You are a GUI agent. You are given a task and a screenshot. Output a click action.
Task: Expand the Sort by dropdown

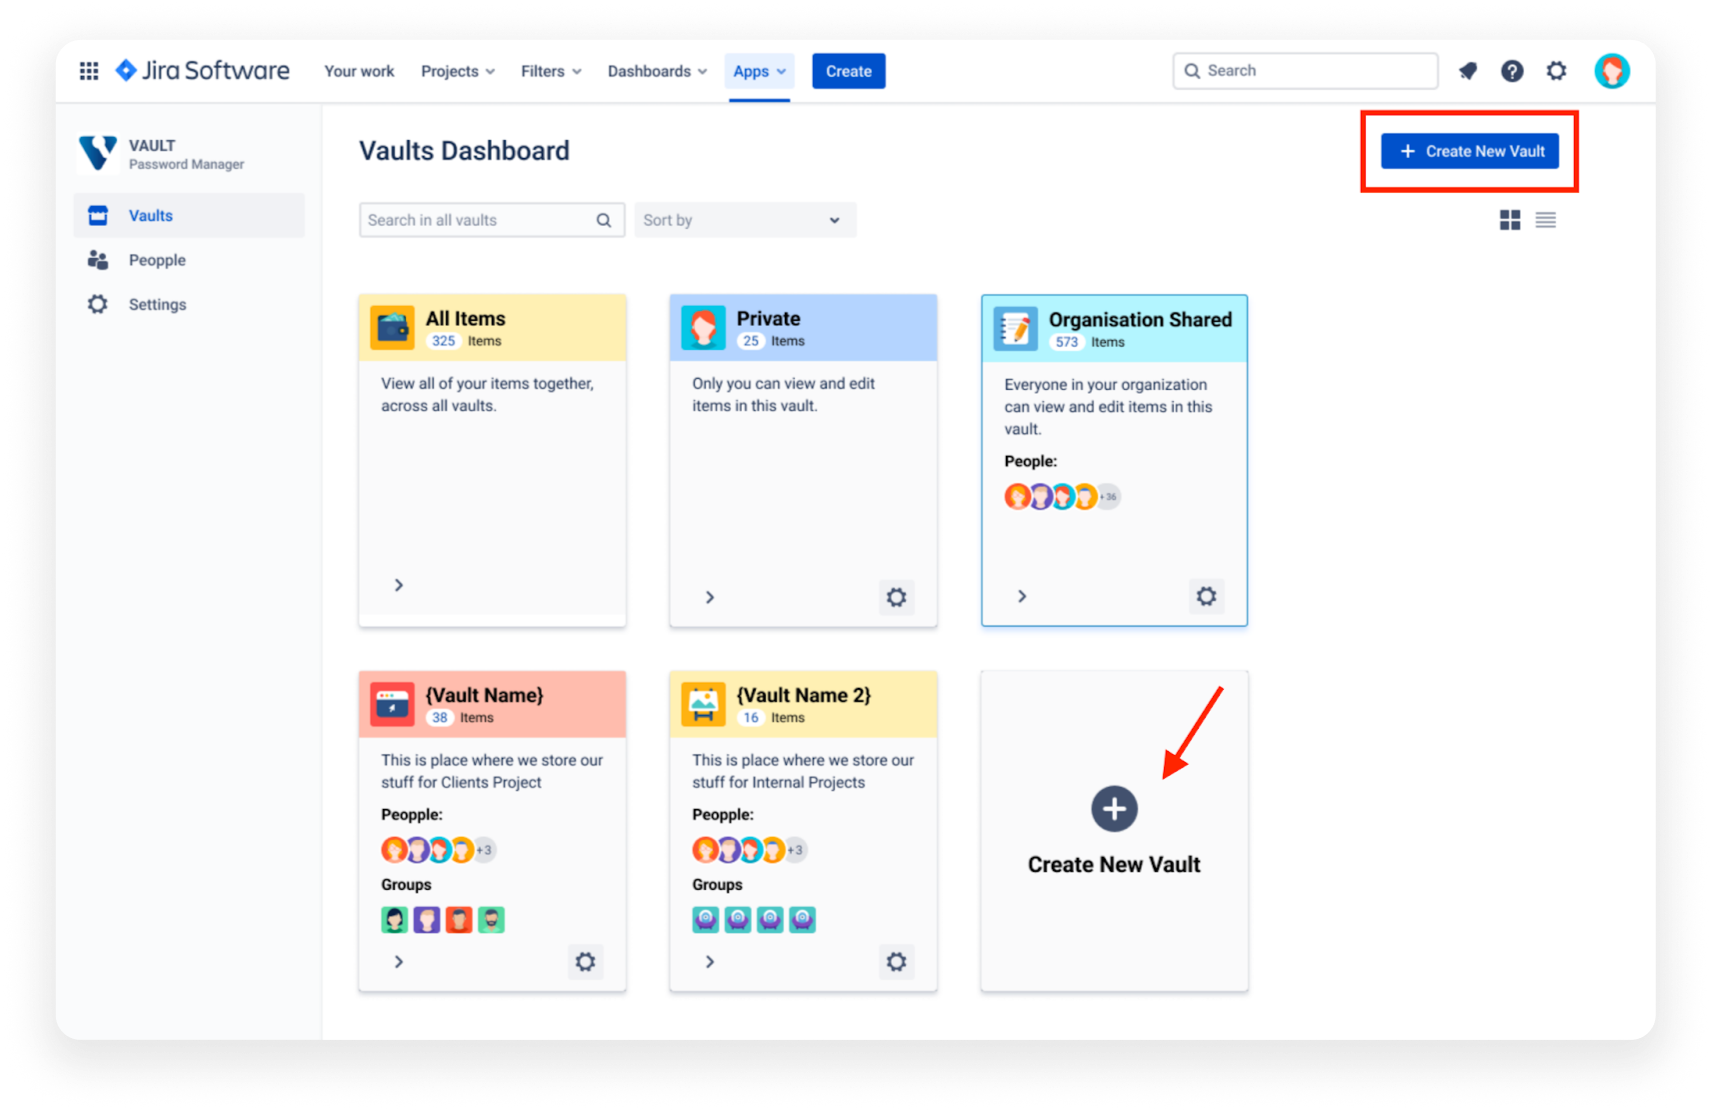[x=744, y=219]
